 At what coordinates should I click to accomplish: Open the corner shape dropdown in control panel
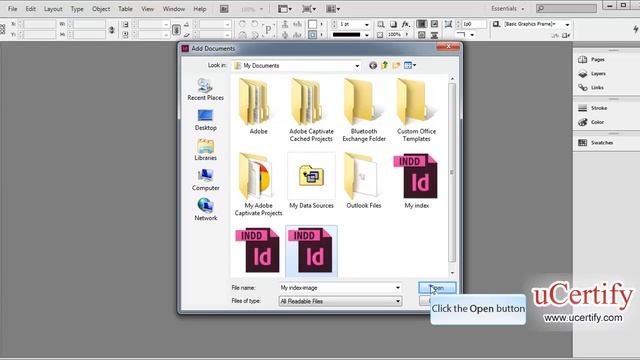472,35
